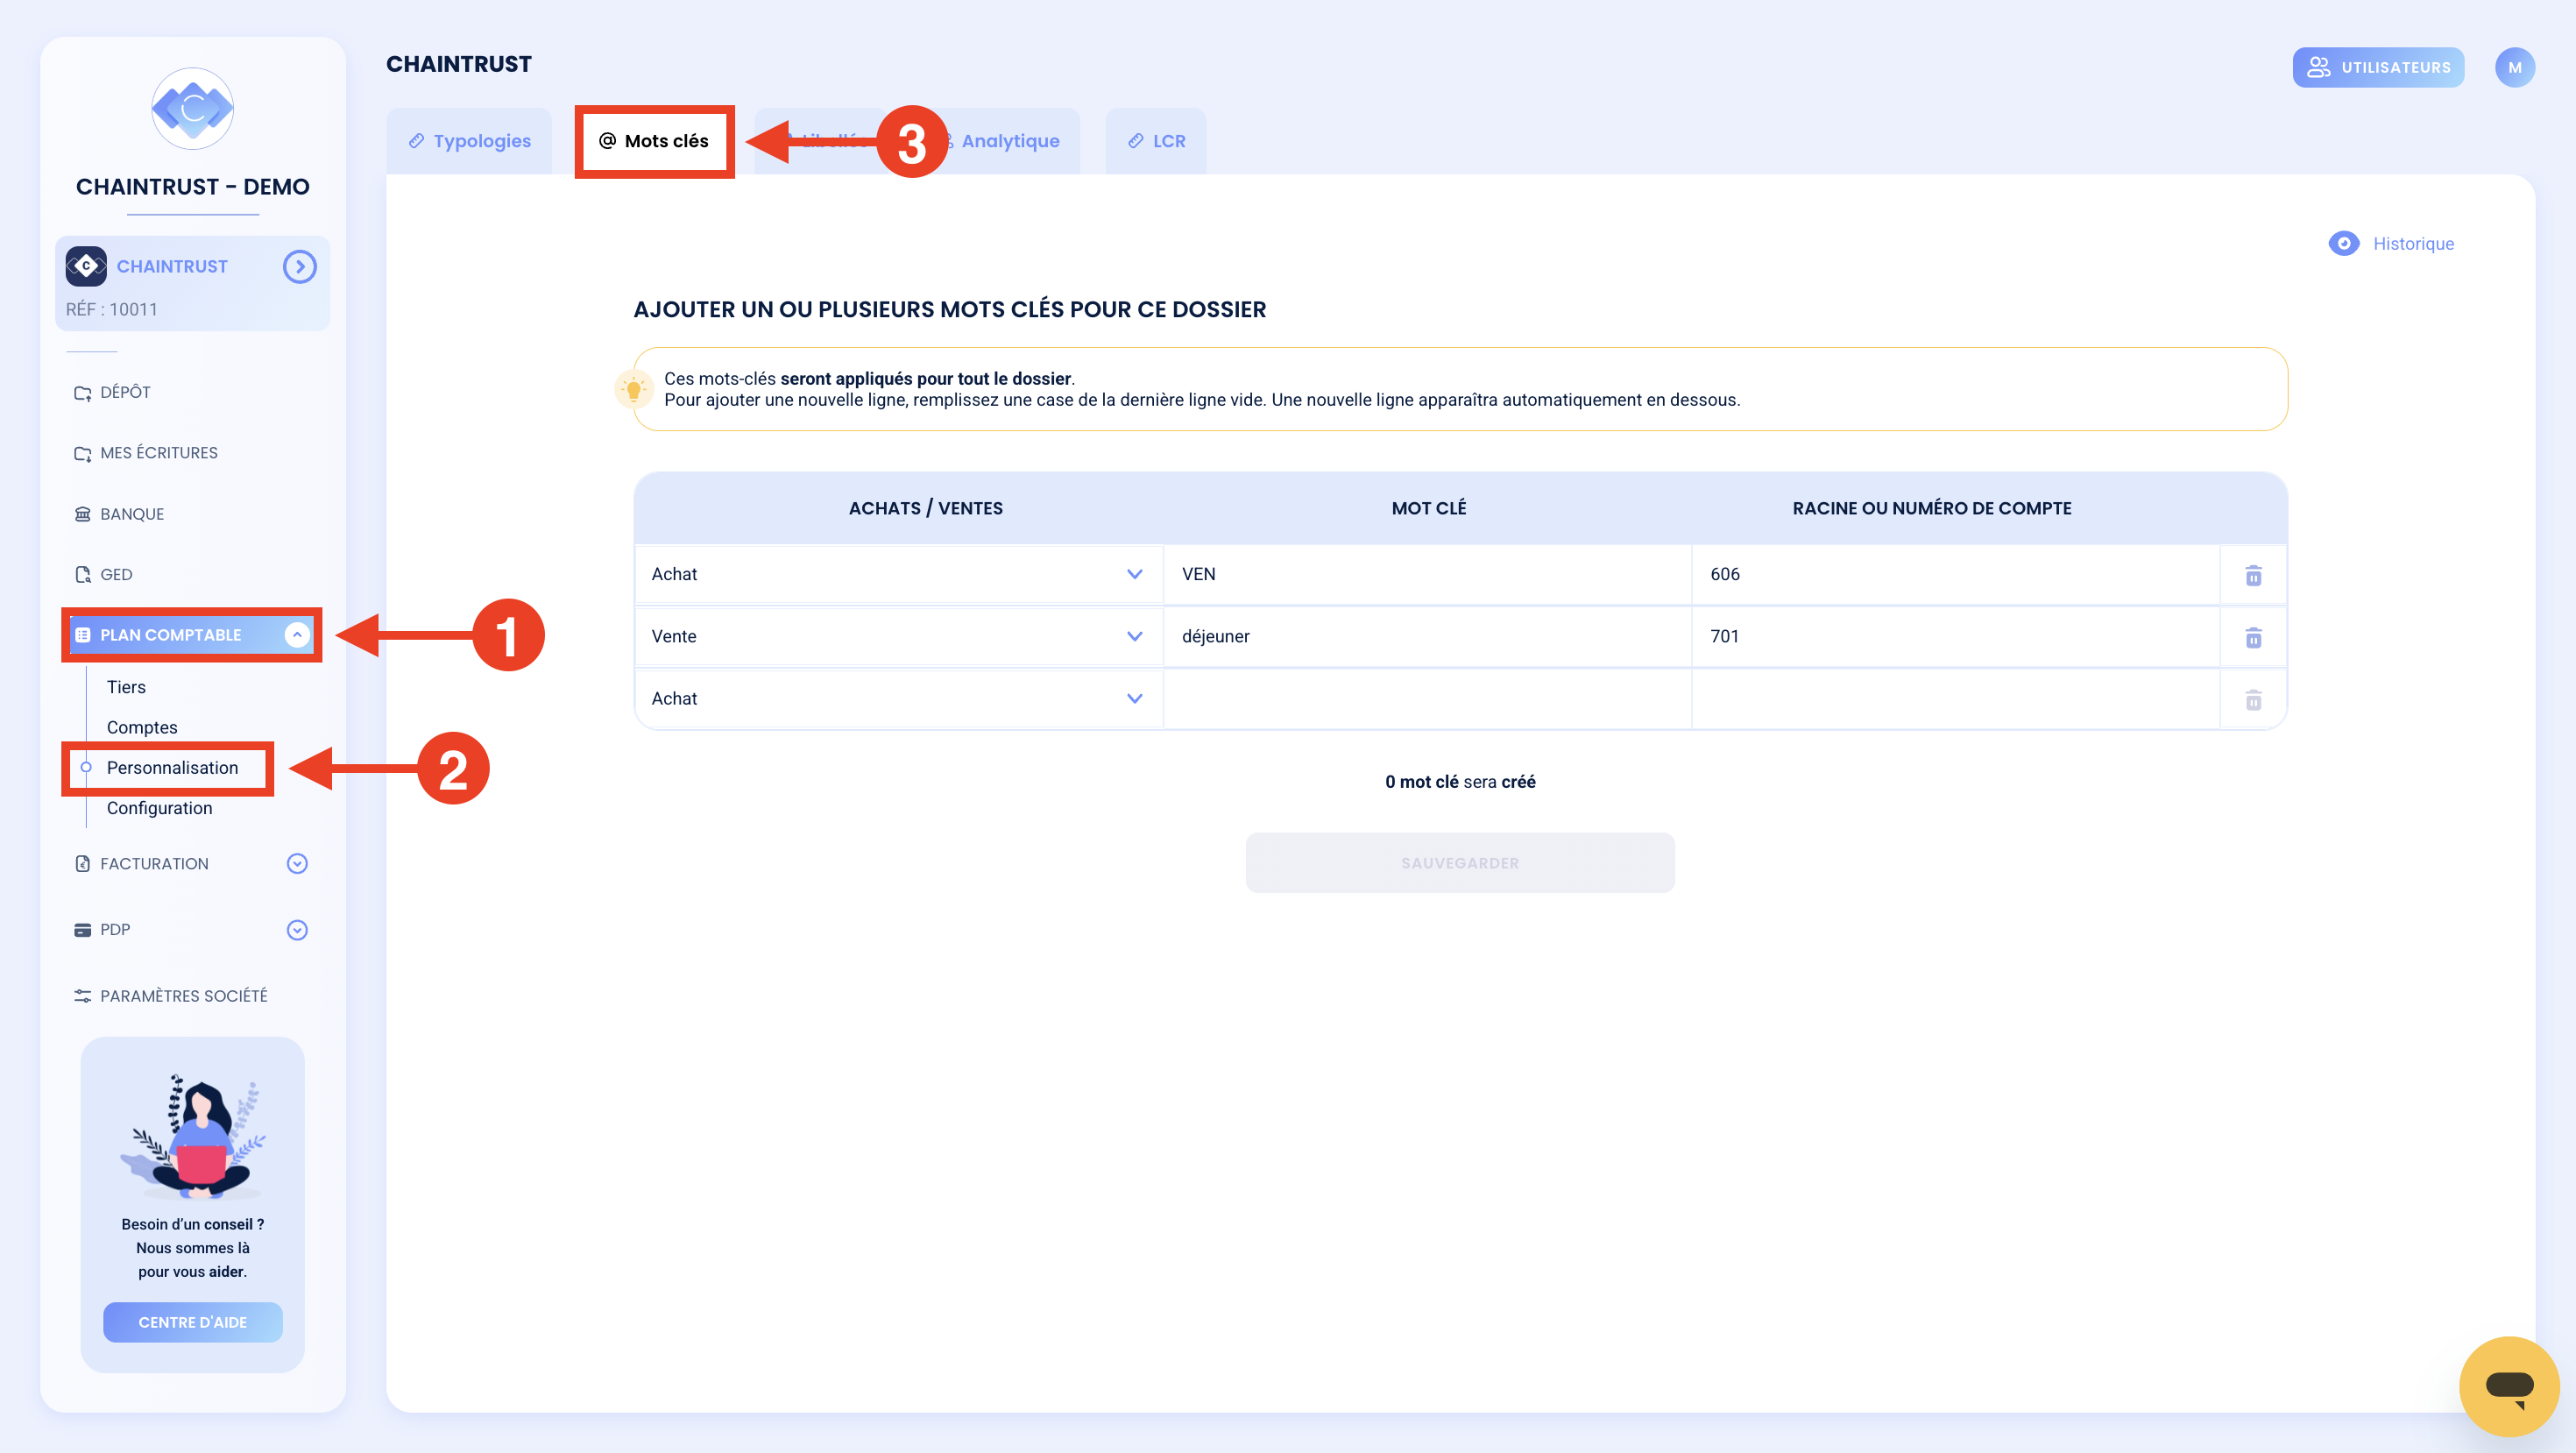Open Achat dropdown in empty row

pos(898,698)
